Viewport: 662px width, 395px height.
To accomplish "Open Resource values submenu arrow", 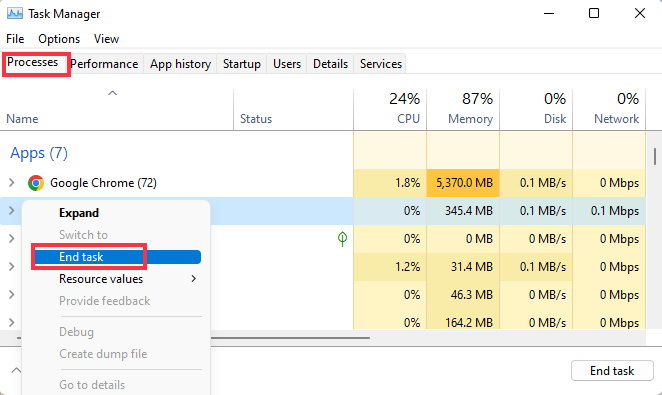I will click(x=193, y=279).
